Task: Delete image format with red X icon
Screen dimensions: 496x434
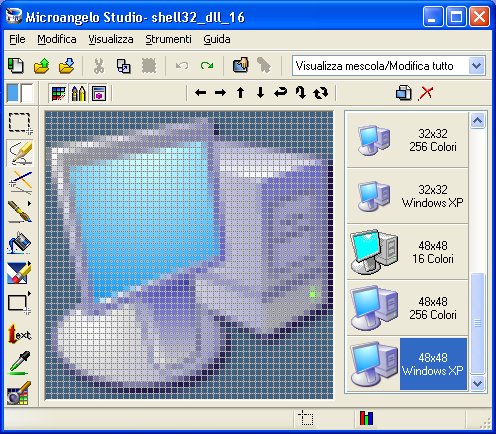Action: coord(426,93)
